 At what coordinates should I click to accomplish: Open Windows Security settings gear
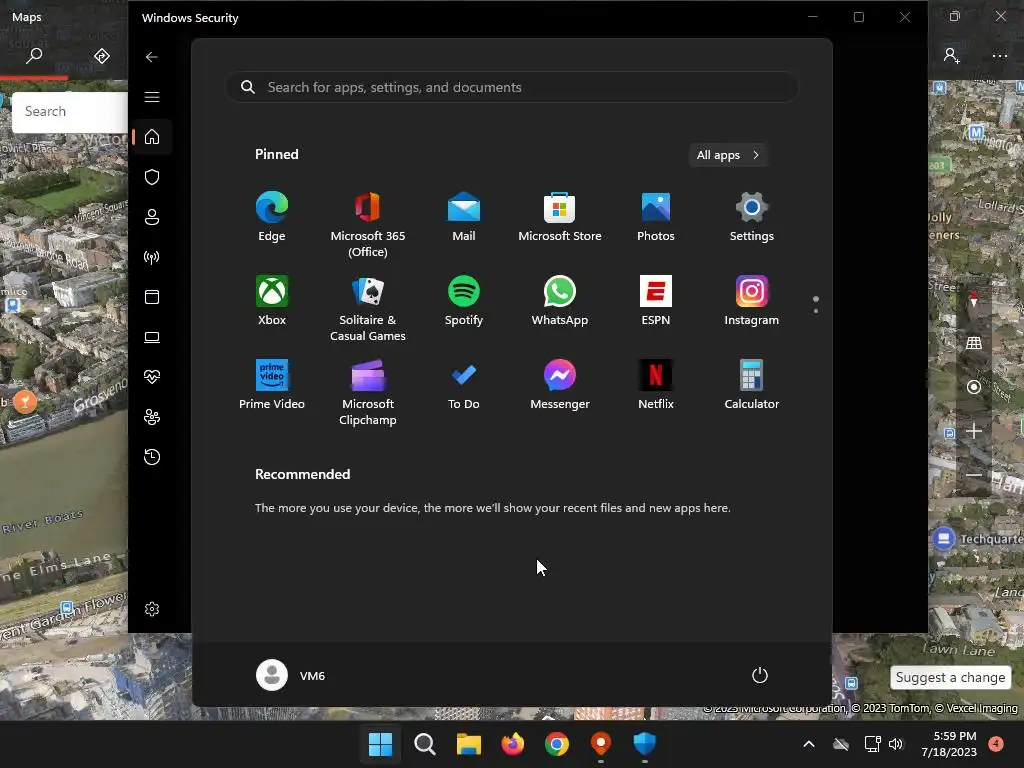(152, 609)
